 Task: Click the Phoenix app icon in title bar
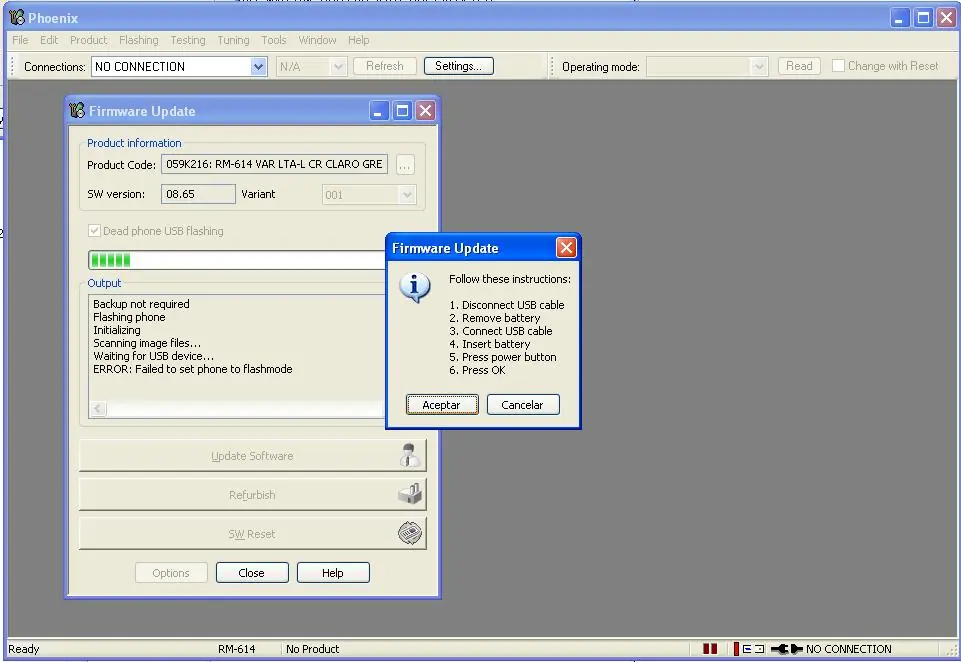tap(17, 17)
